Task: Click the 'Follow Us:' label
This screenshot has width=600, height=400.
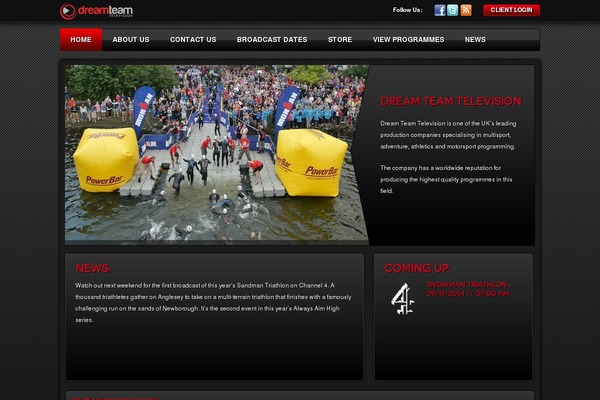Action: point(408,10)
